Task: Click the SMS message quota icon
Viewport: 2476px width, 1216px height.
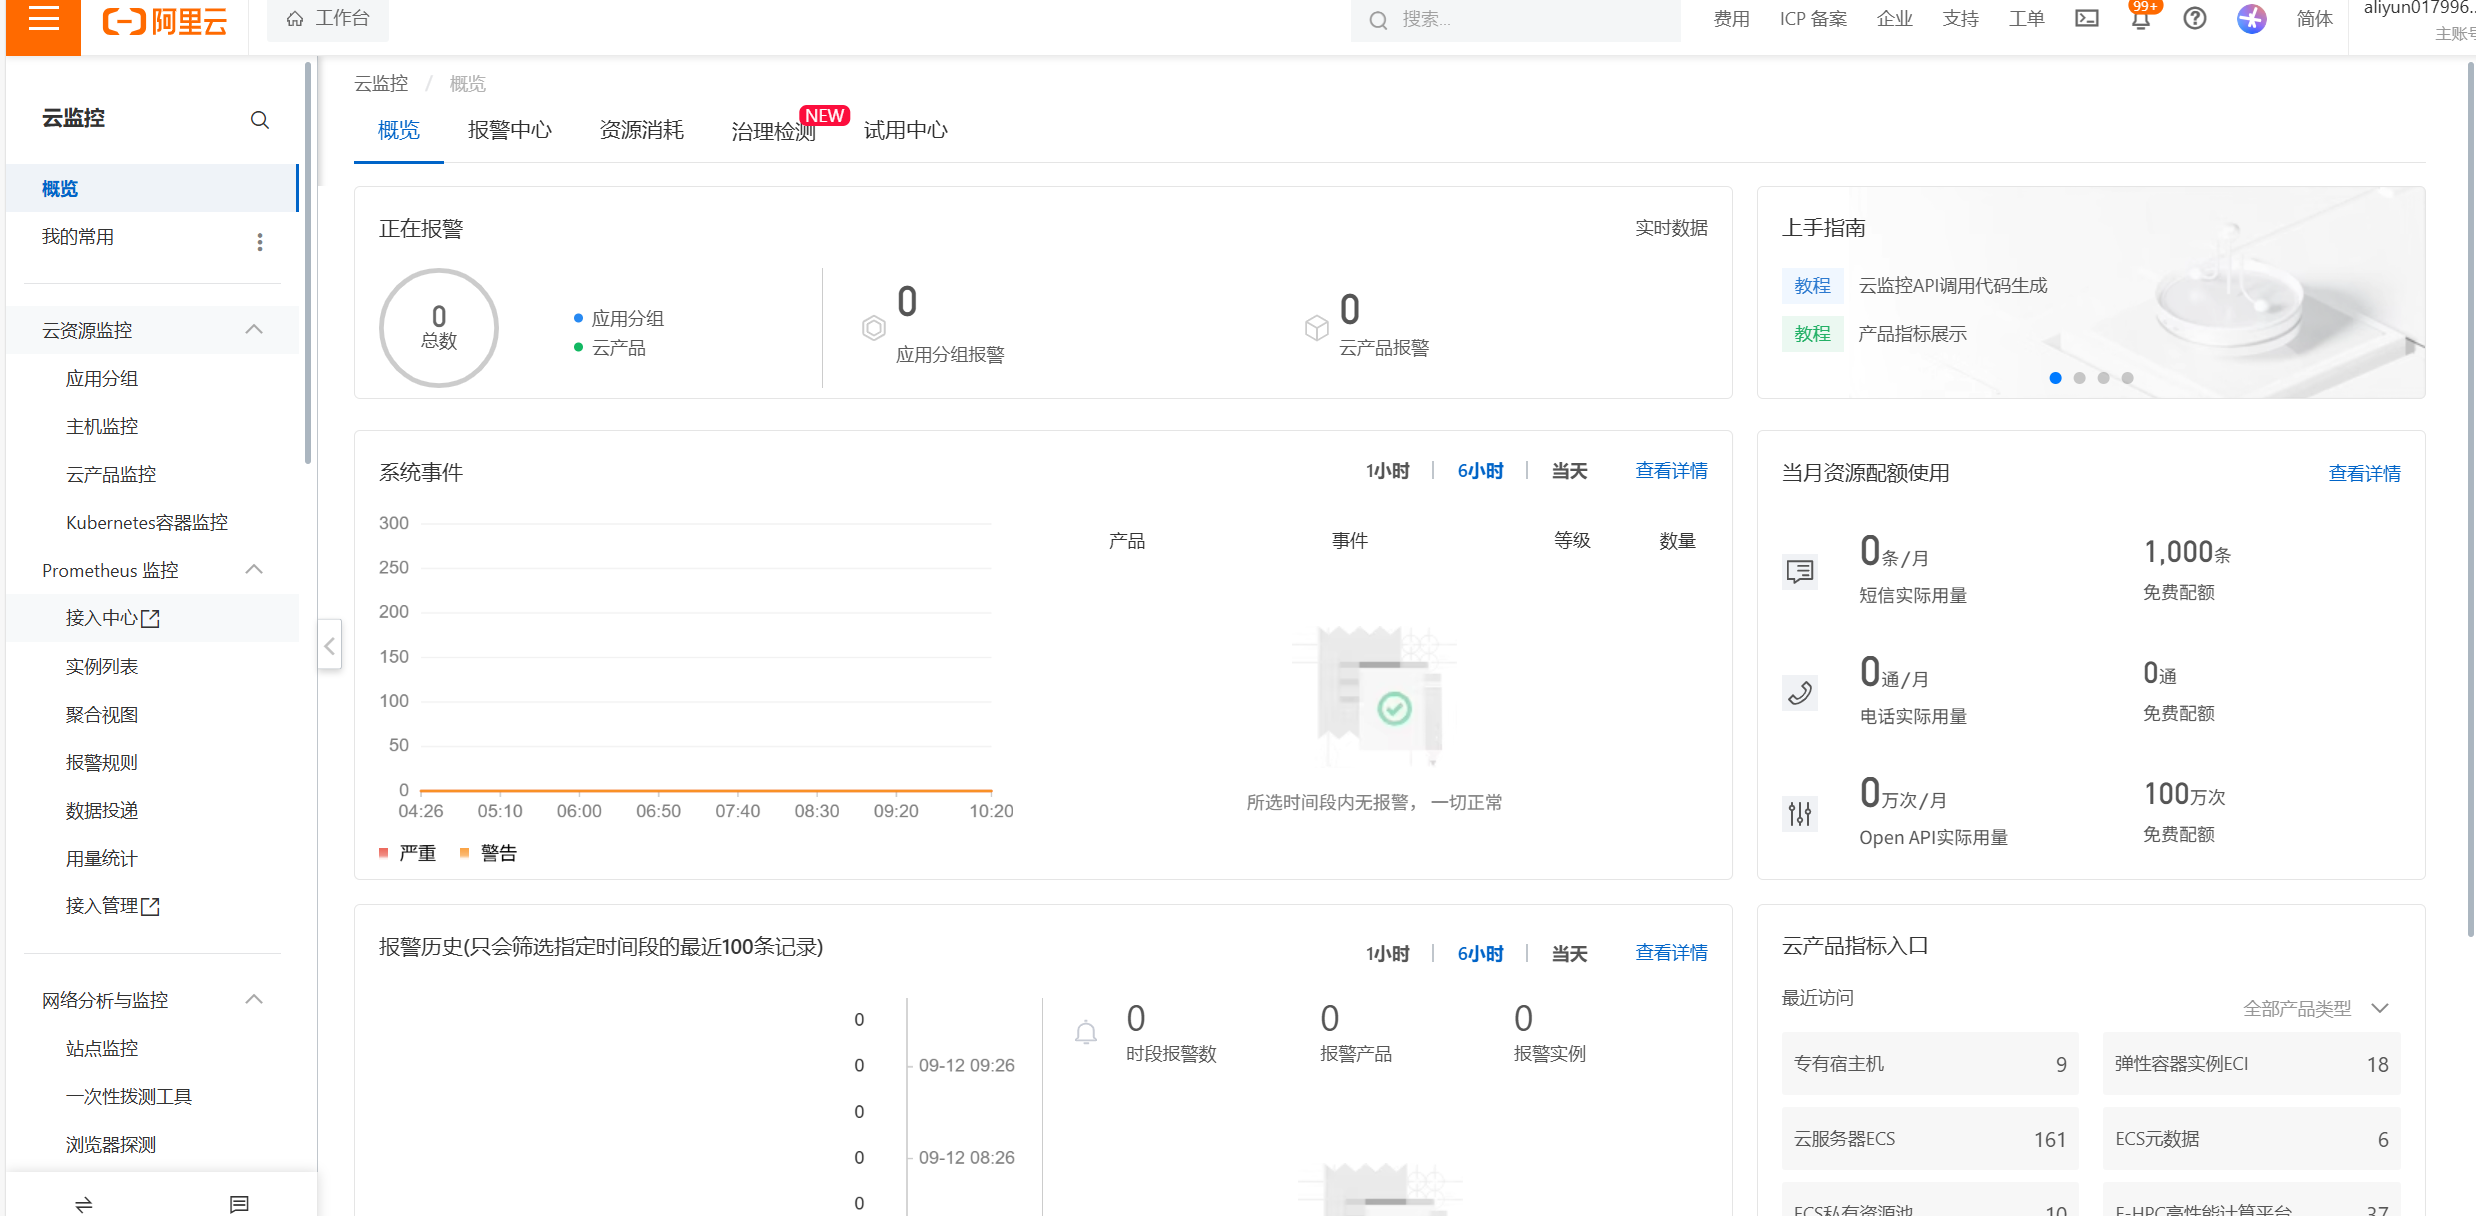Action: click(x=1800, y=571)
